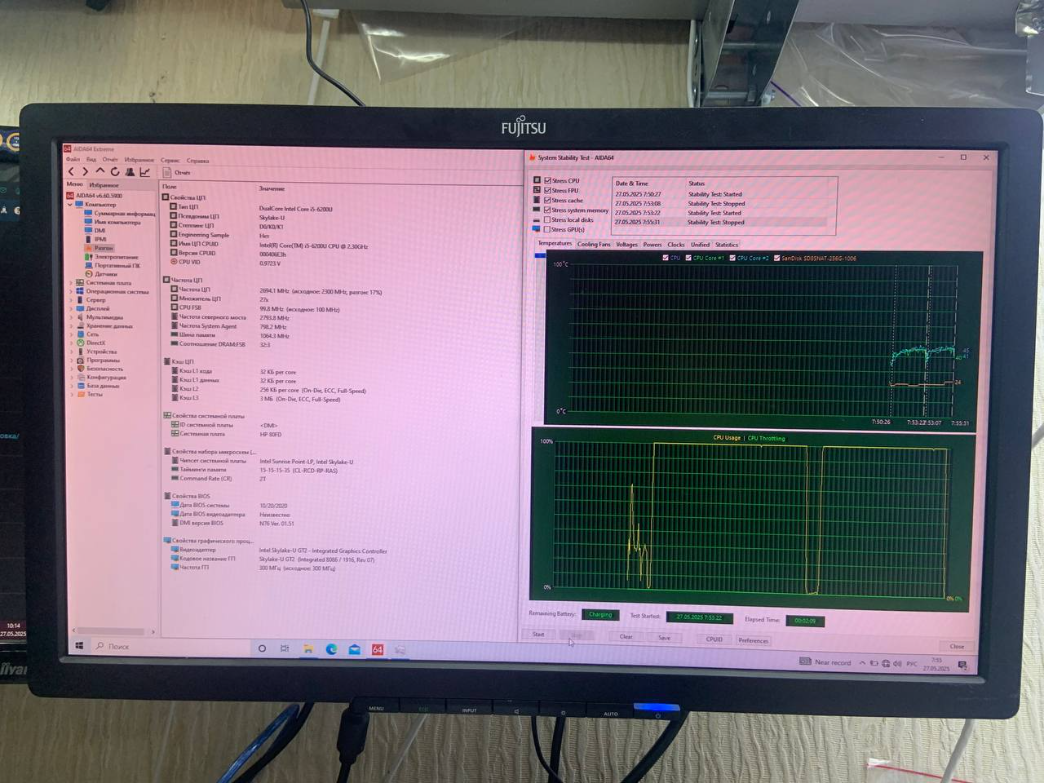Screen dimensions: 1044x783
Task: Open the graph chart icon in toolbar
Action: tap(145, 172)
